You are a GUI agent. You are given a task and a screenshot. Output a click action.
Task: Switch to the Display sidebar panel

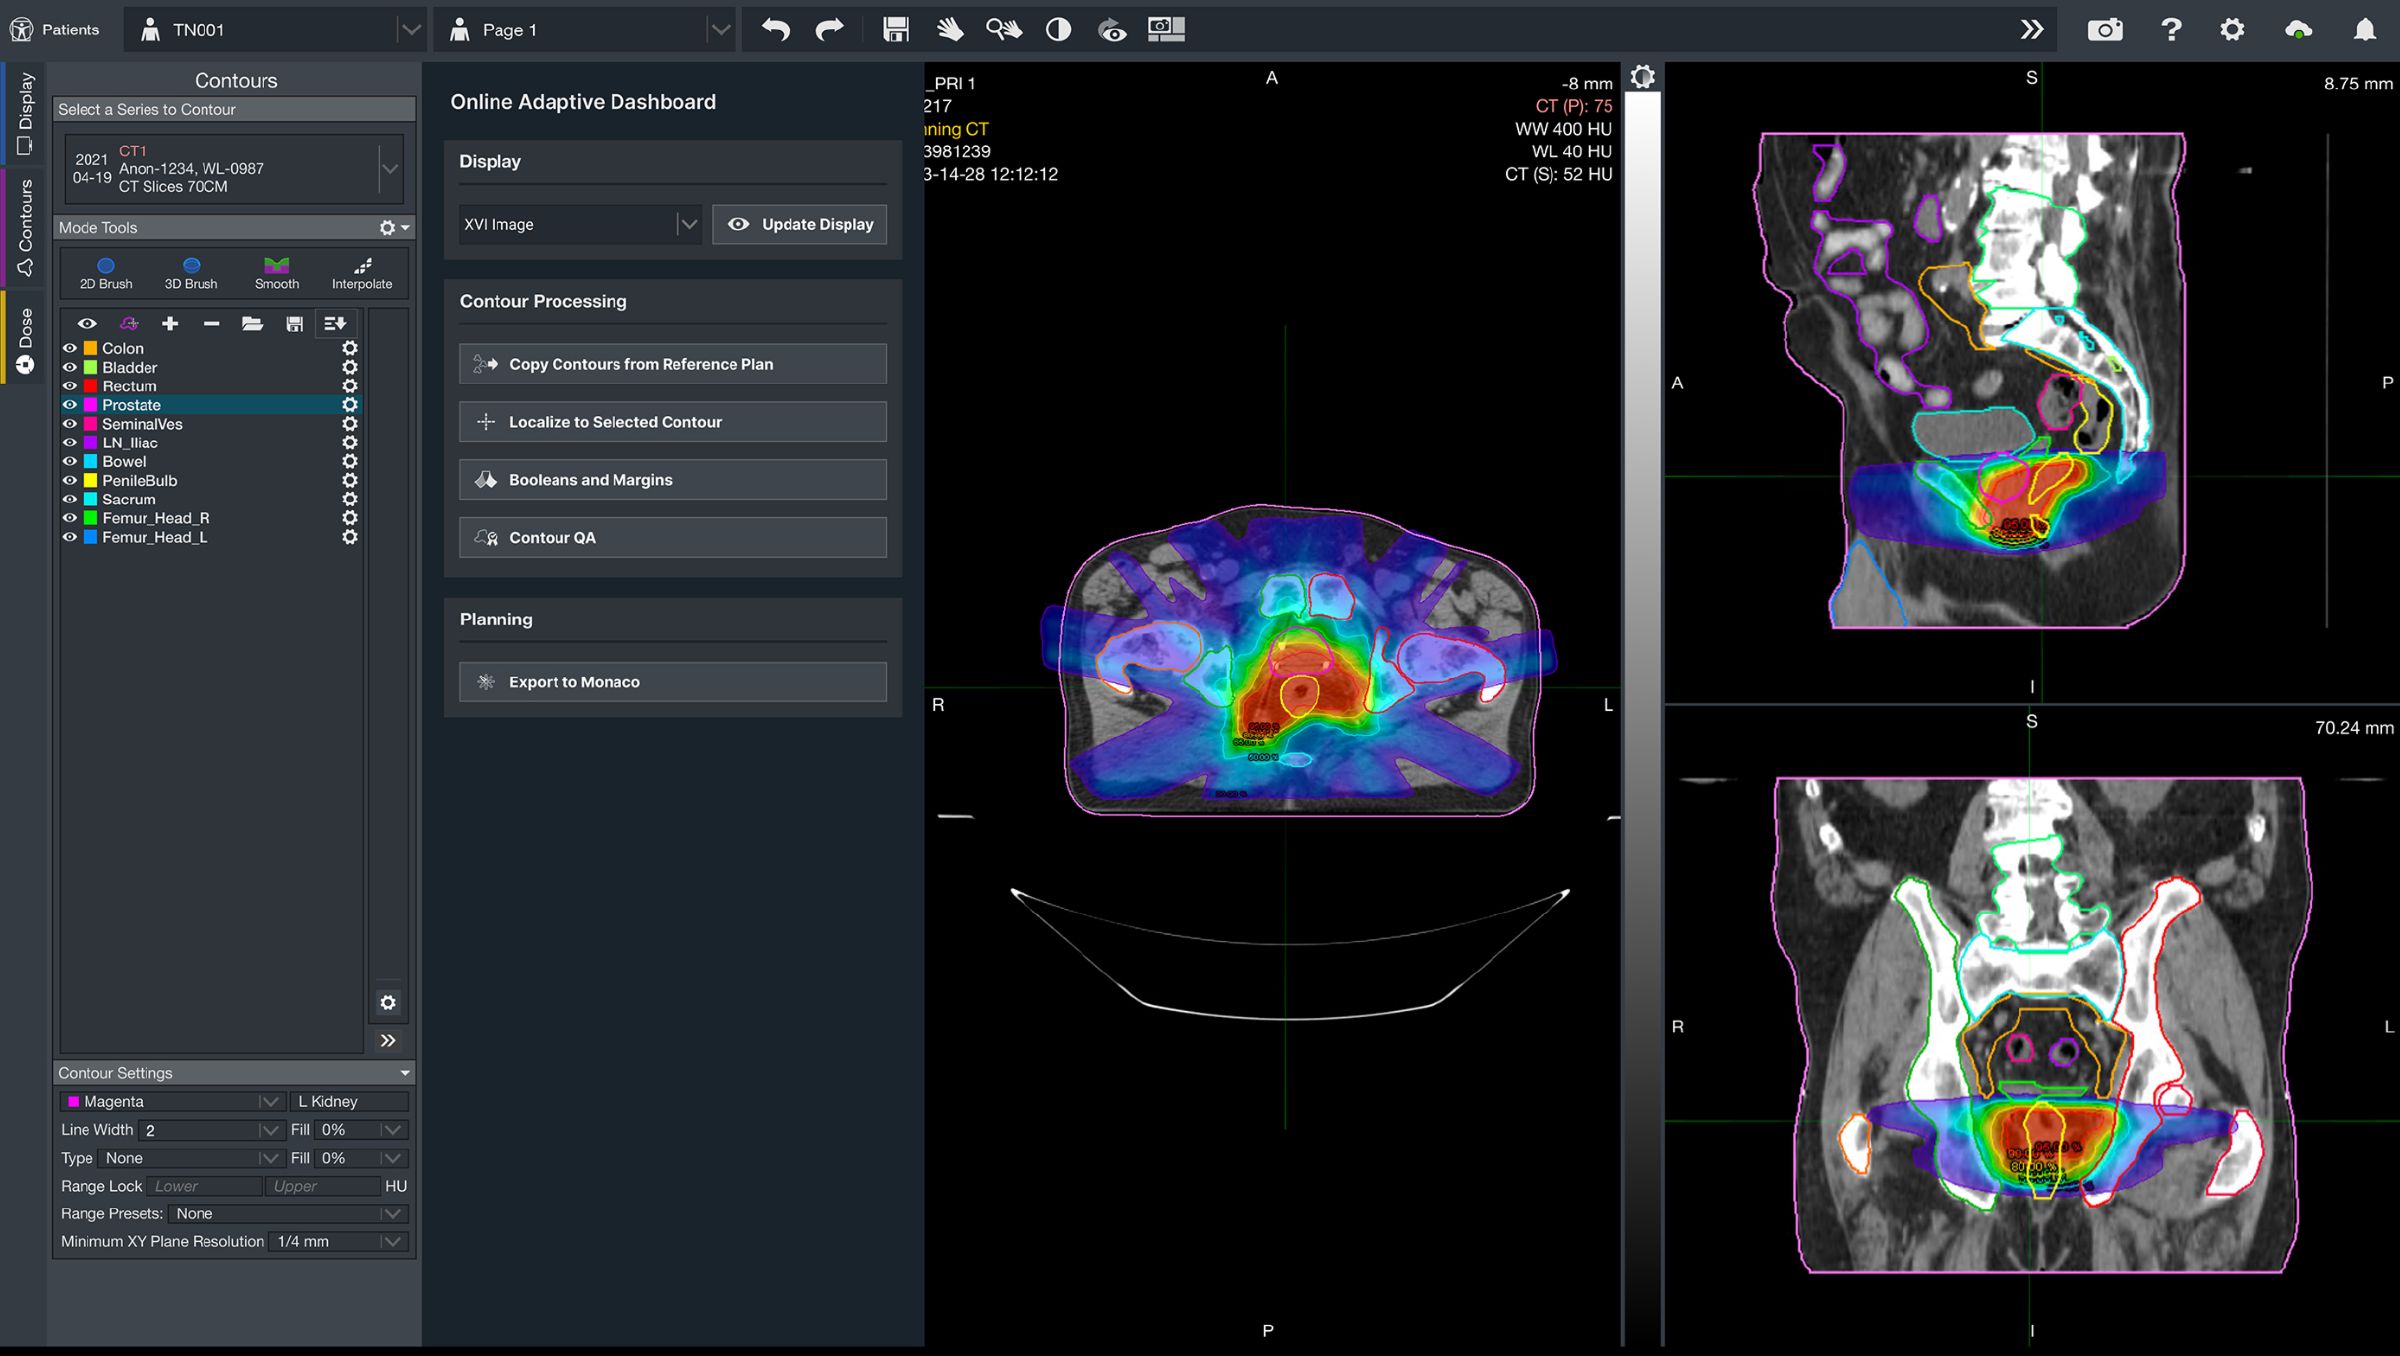(x=24, y=110)
